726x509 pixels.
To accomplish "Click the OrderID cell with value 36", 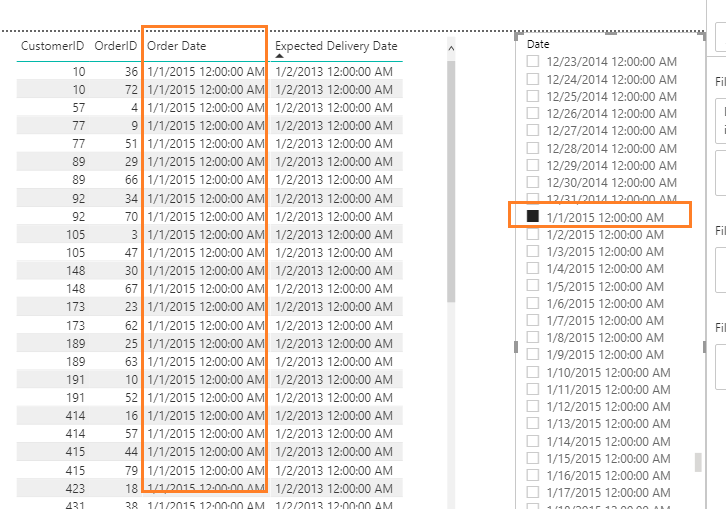I will [x=131, y=71].
